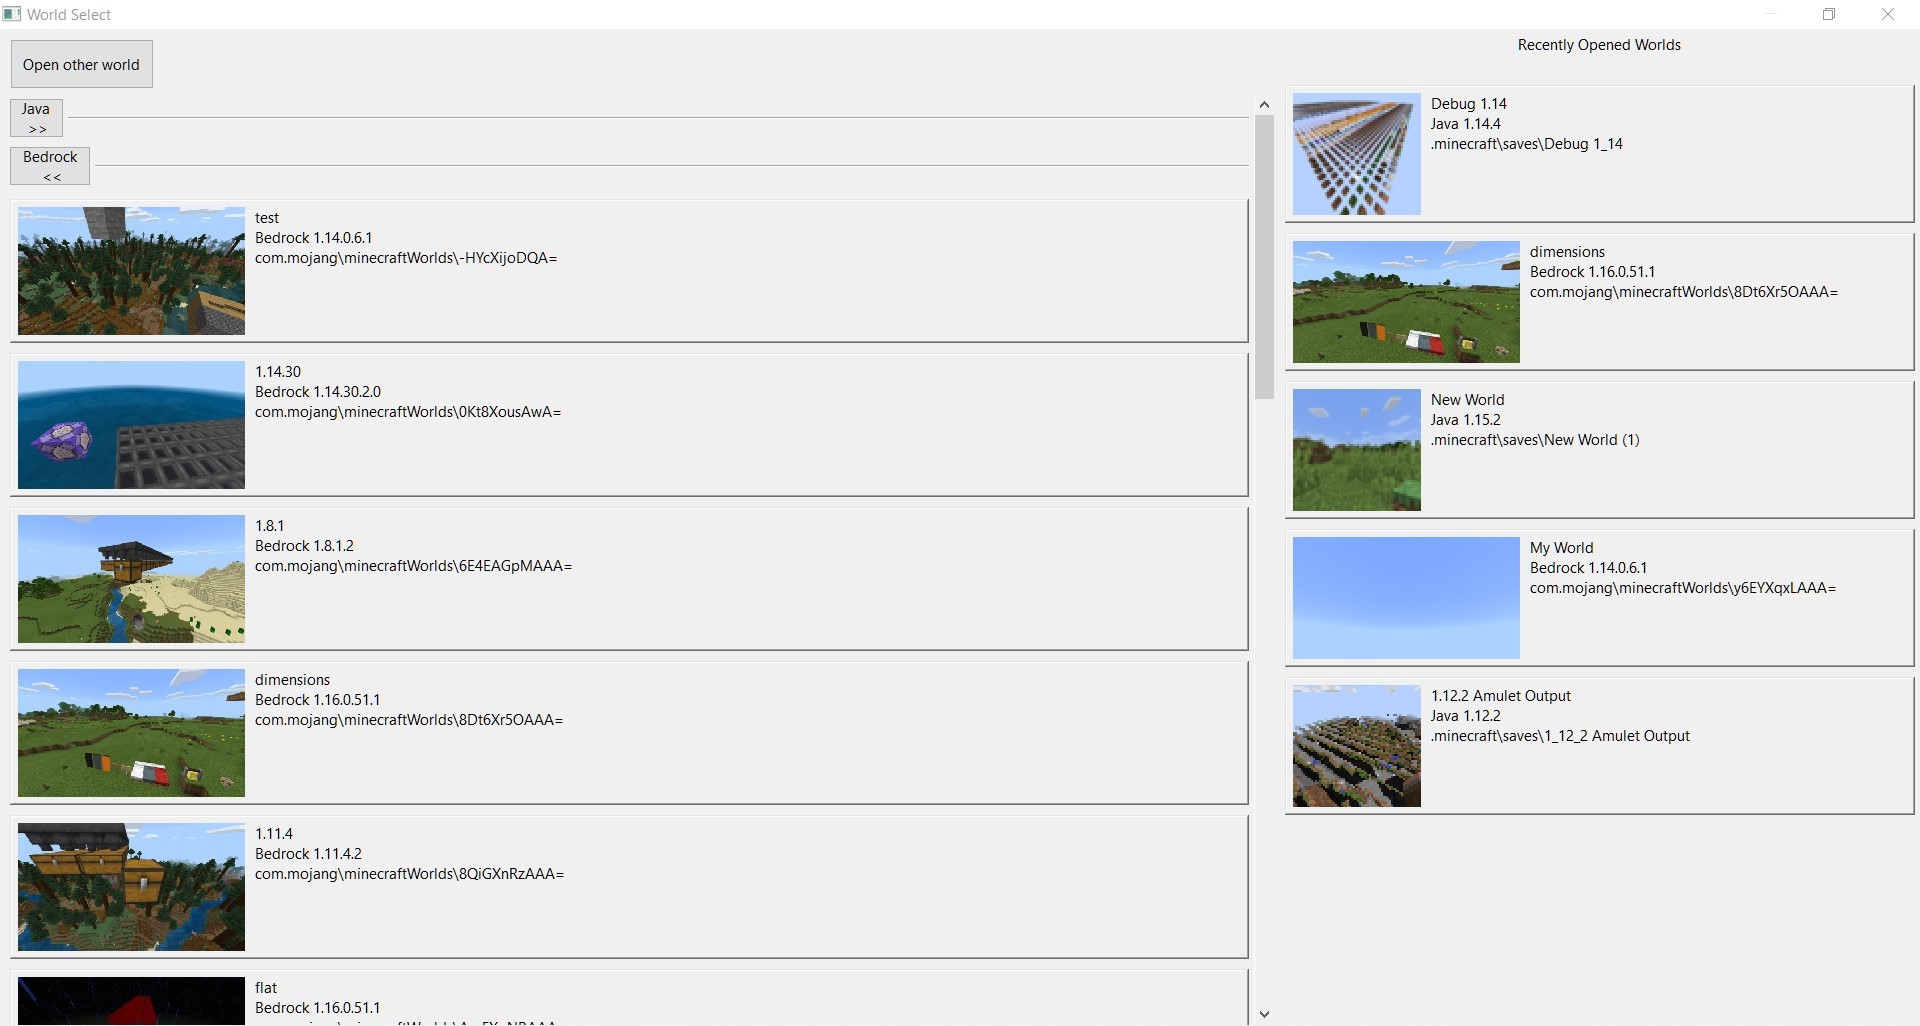Screen dimensions: 1920x1026
Task: Open New World recent thumbnail
Action: click(1356, 450)
